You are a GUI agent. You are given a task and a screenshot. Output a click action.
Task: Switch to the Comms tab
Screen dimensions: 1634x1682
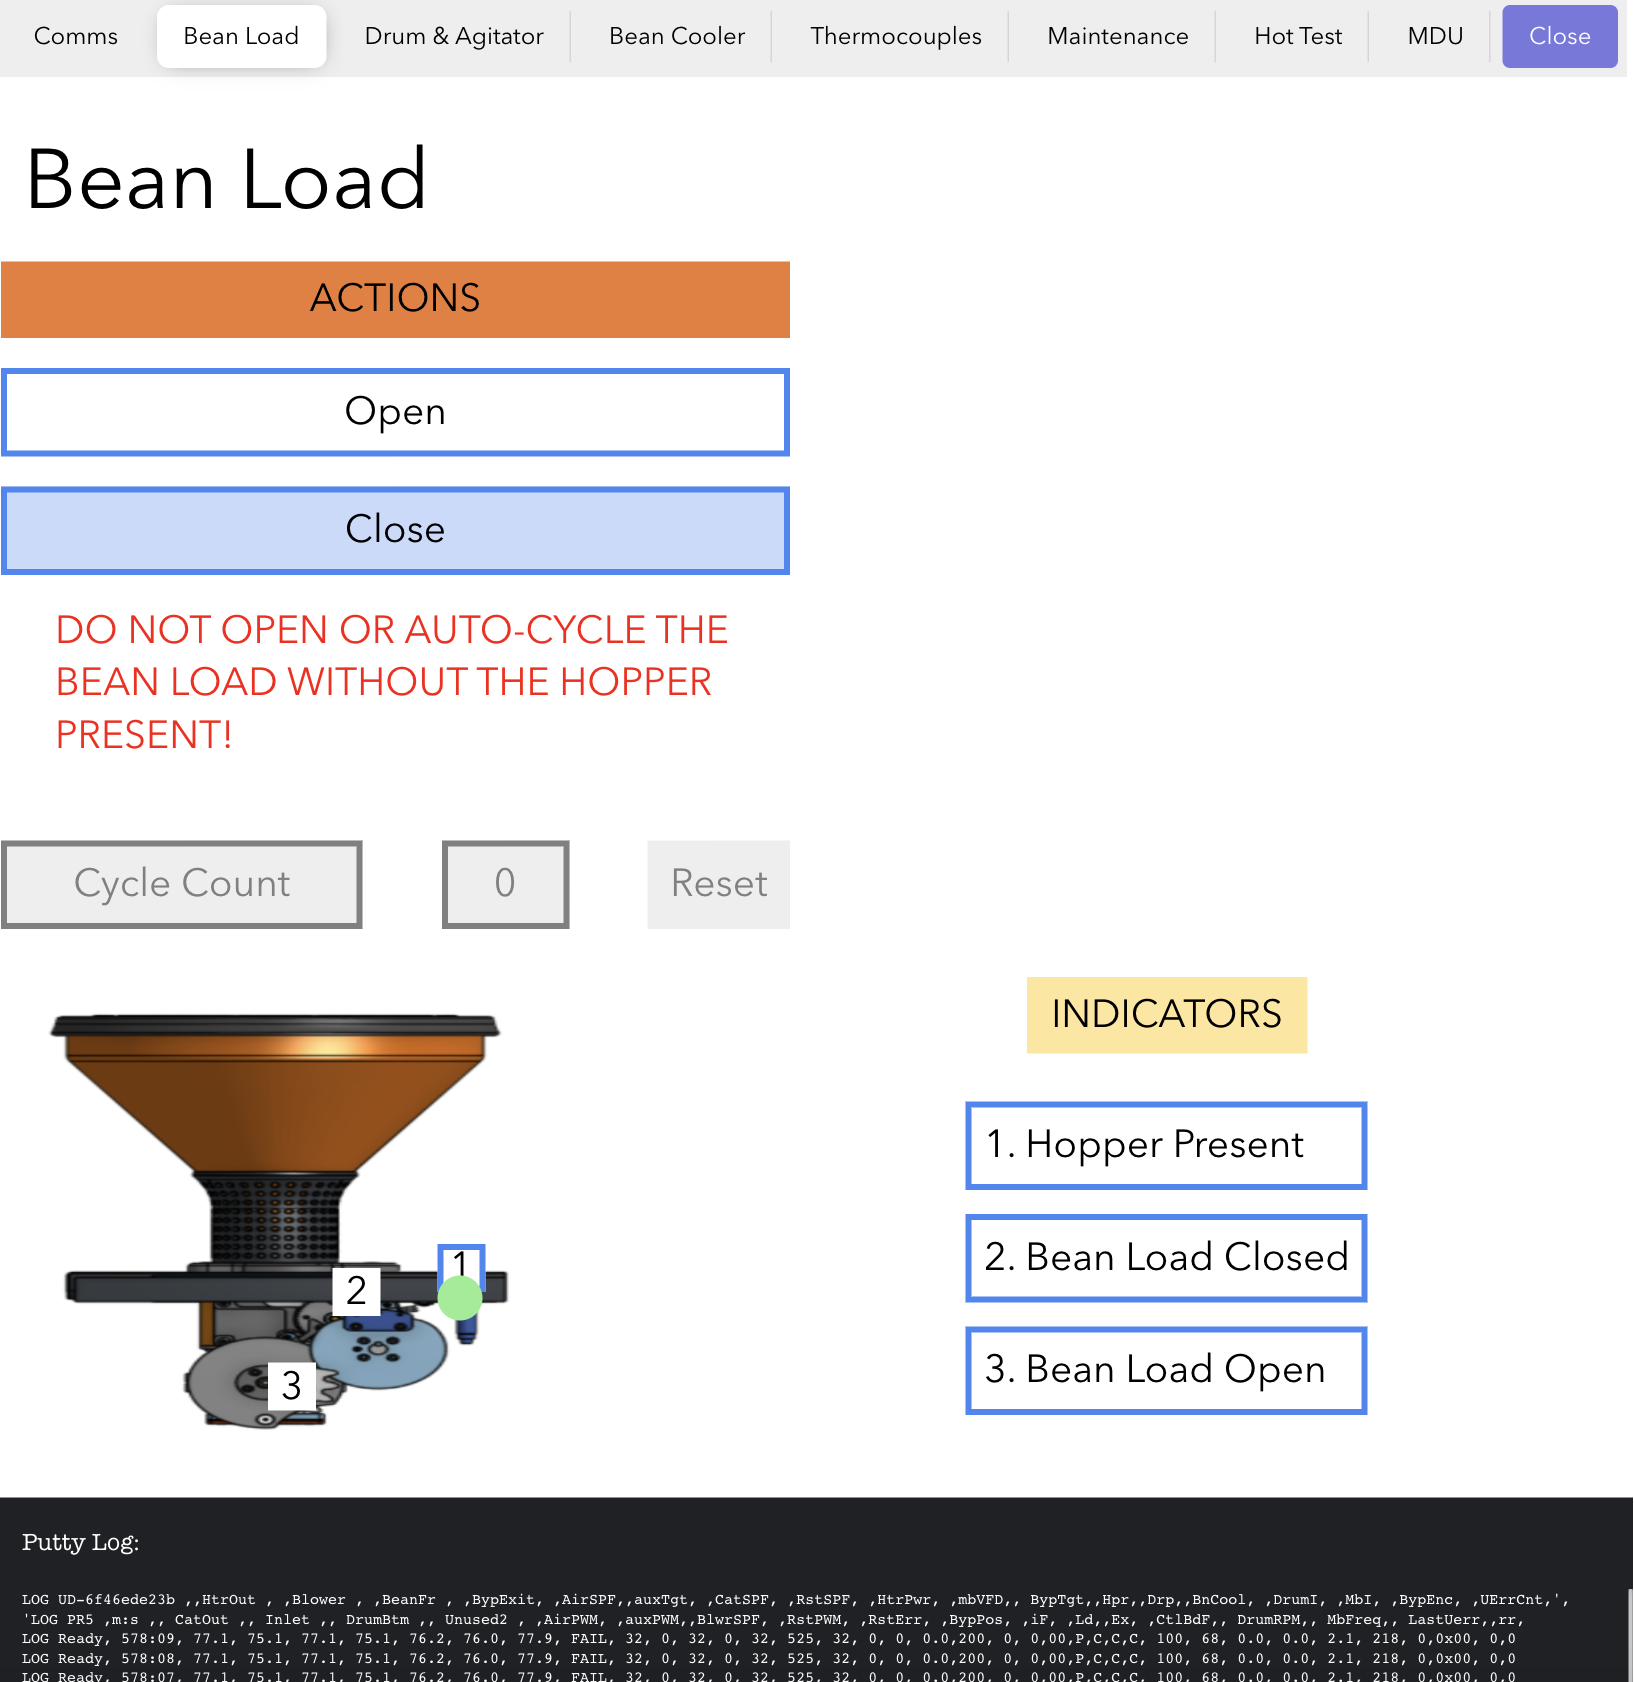click(76, 36)
